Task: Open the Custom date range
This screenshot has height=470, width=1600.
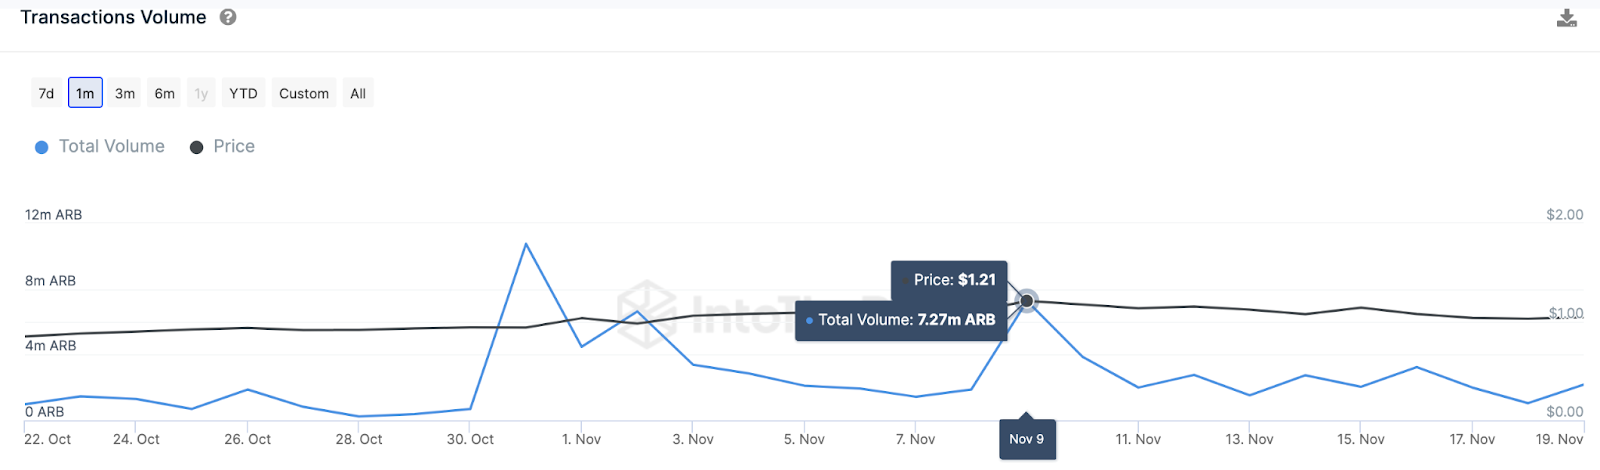Action: point(304,93)
